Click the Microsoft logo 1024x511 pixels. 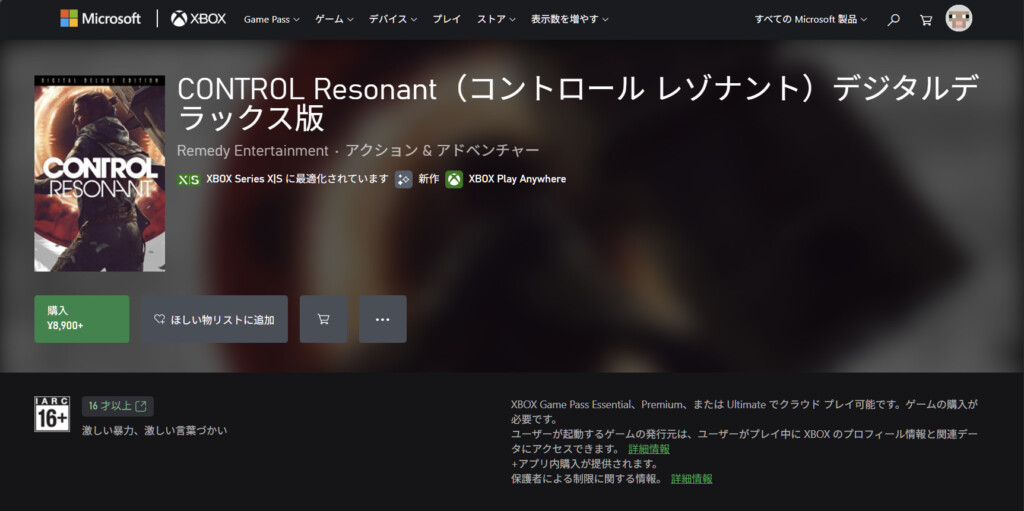pyautogui.click(x=100, y=18)
